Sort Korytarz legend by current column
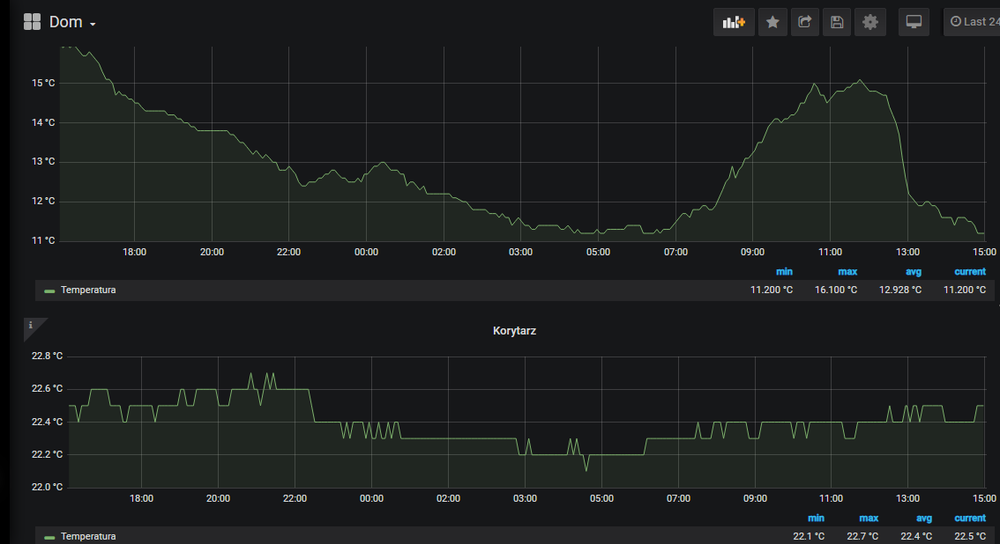The width and height of the screenshot is (1000, 544). pos(969,518)
